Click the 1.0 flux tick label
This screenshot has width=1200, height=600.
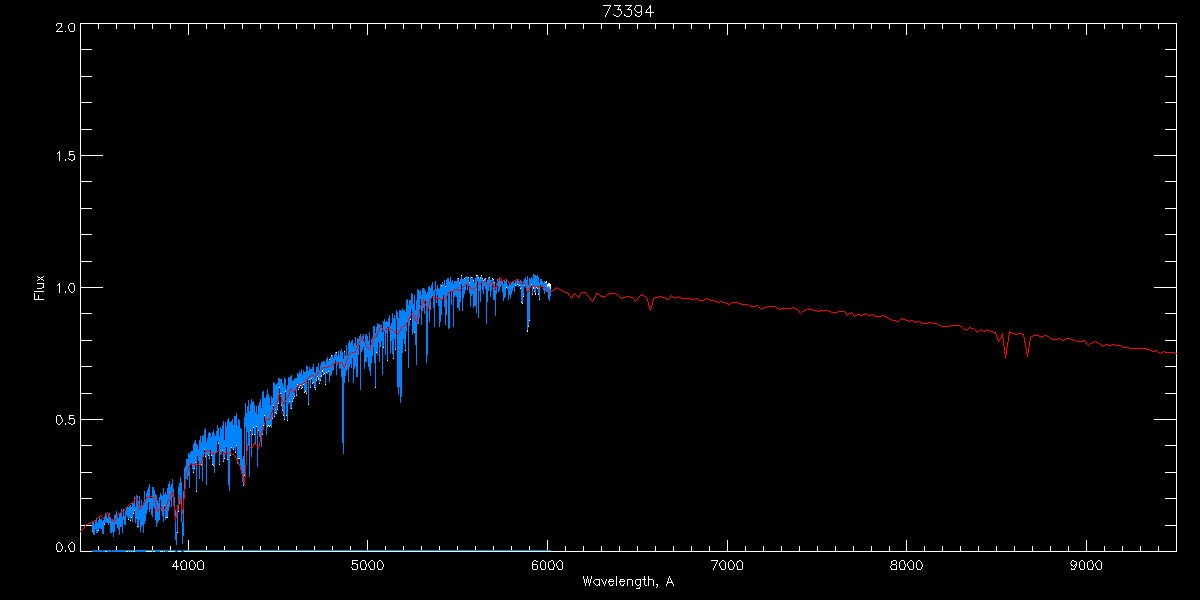click(65, 288)
